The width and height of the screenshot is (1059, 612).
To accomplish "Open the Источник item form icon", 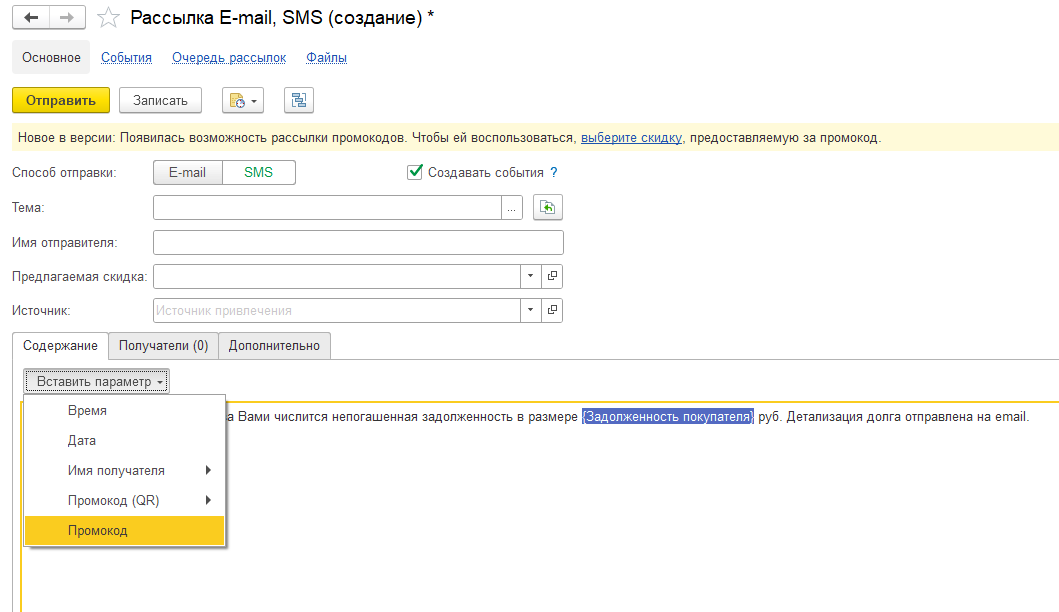I will [x=552, y=310].
